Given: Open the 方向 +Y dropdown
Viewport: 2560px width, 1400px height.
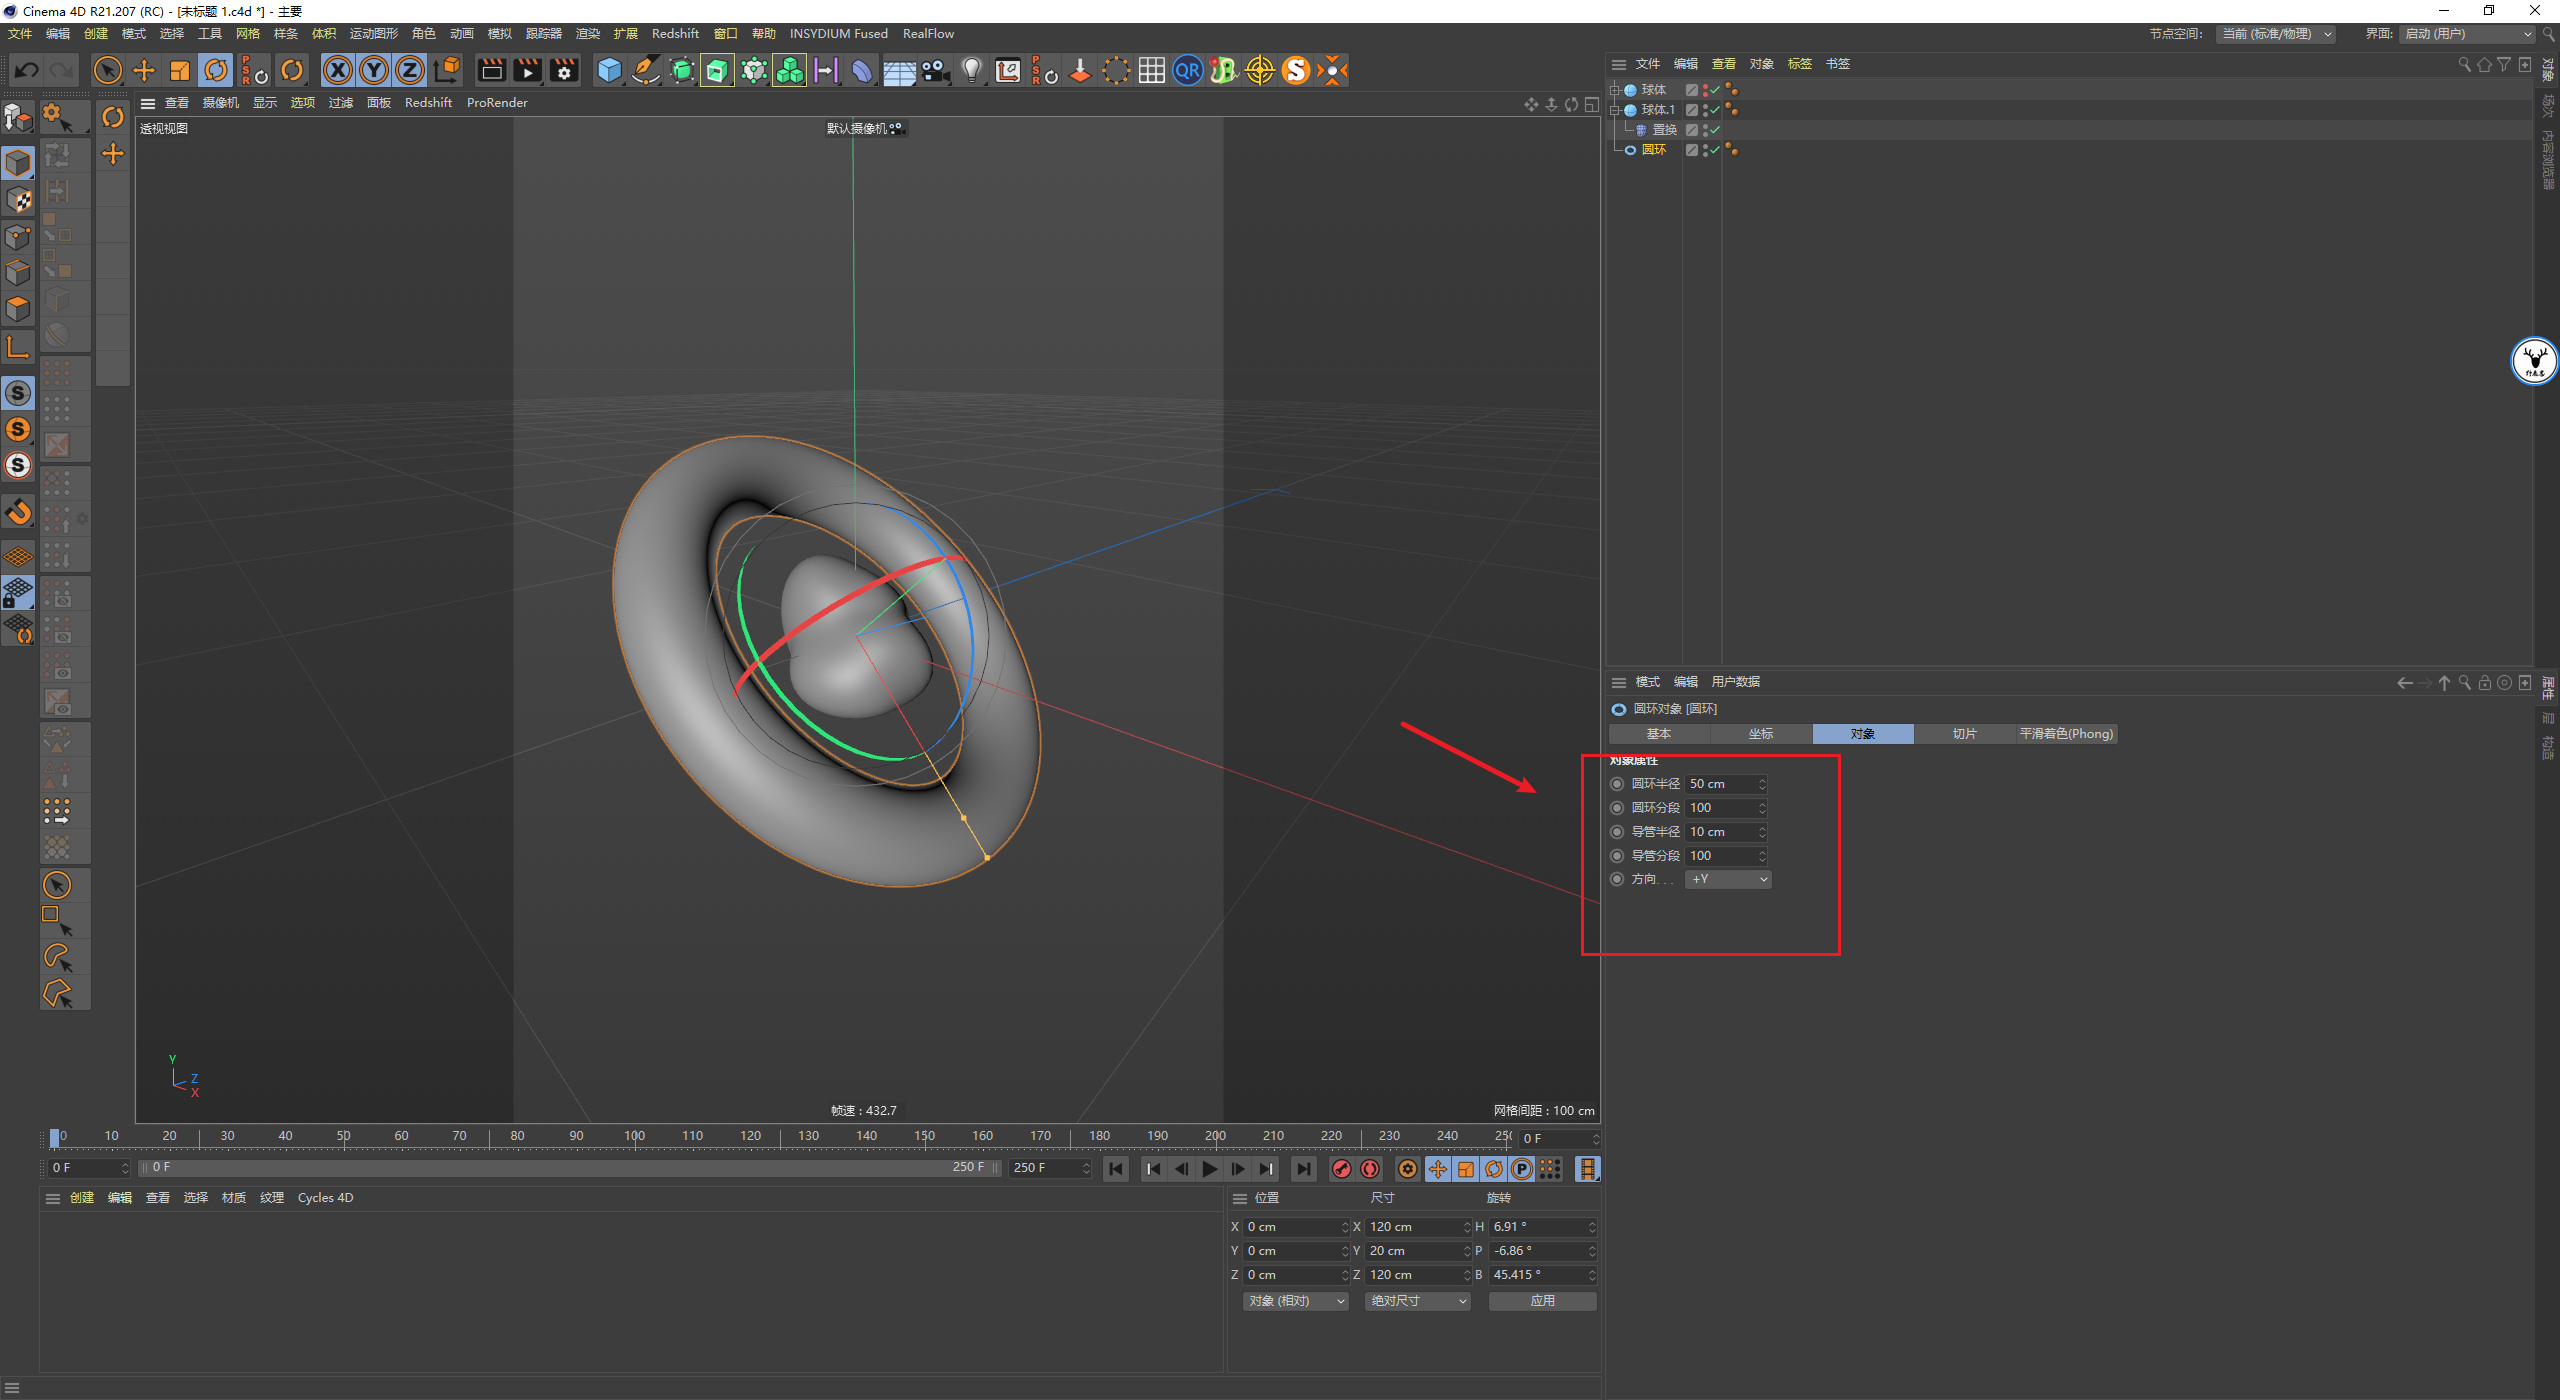Looking at the screenshot, I should point(1729,879).
